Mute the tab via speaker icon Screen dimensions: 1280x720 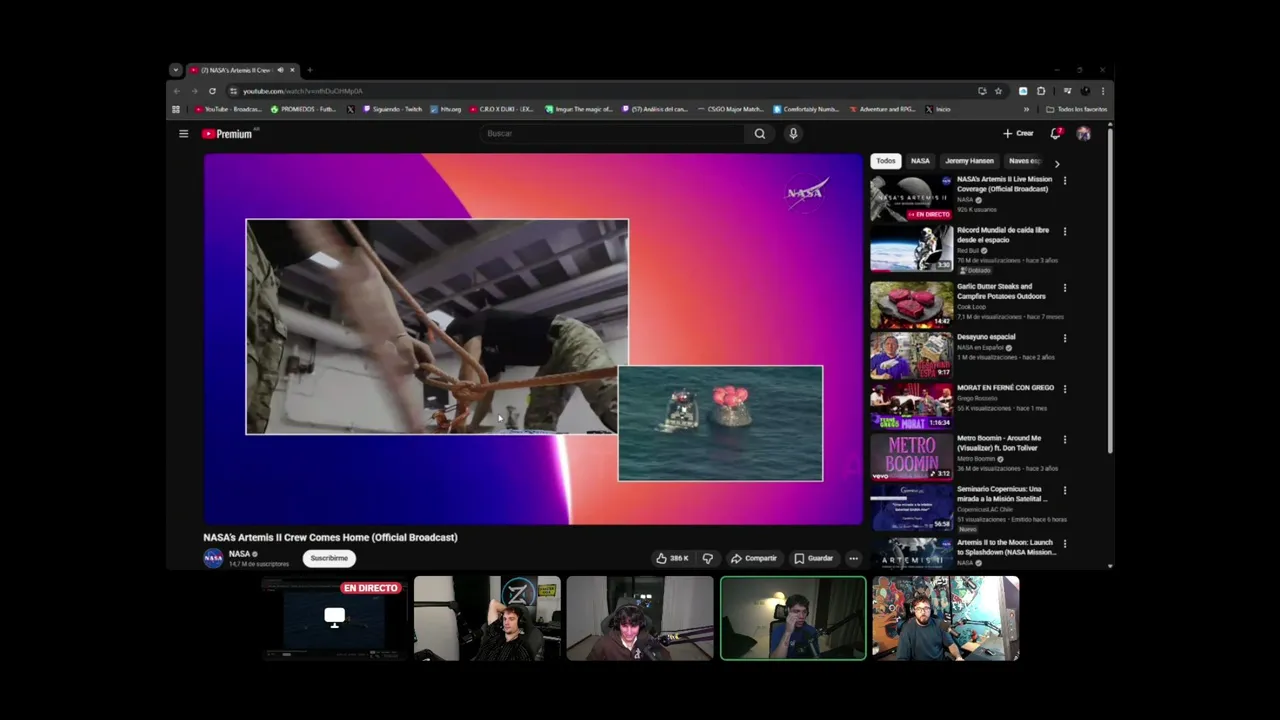click(280, 70)
